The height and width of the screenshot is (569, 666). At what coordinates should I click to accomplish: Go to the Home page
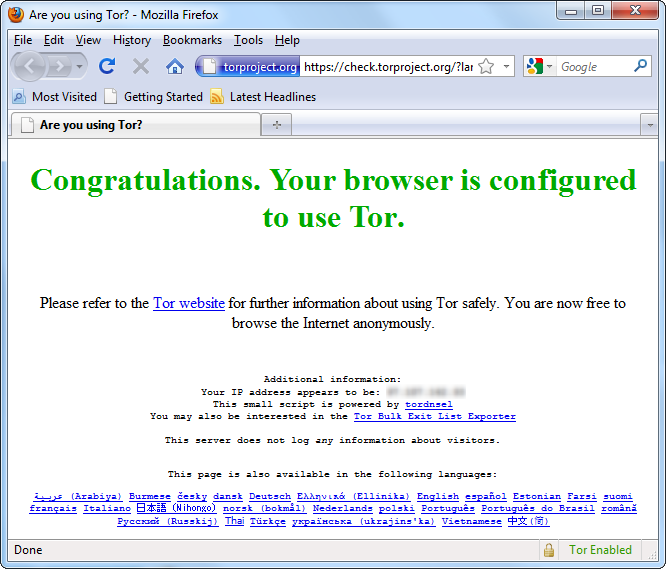point(175,66)
